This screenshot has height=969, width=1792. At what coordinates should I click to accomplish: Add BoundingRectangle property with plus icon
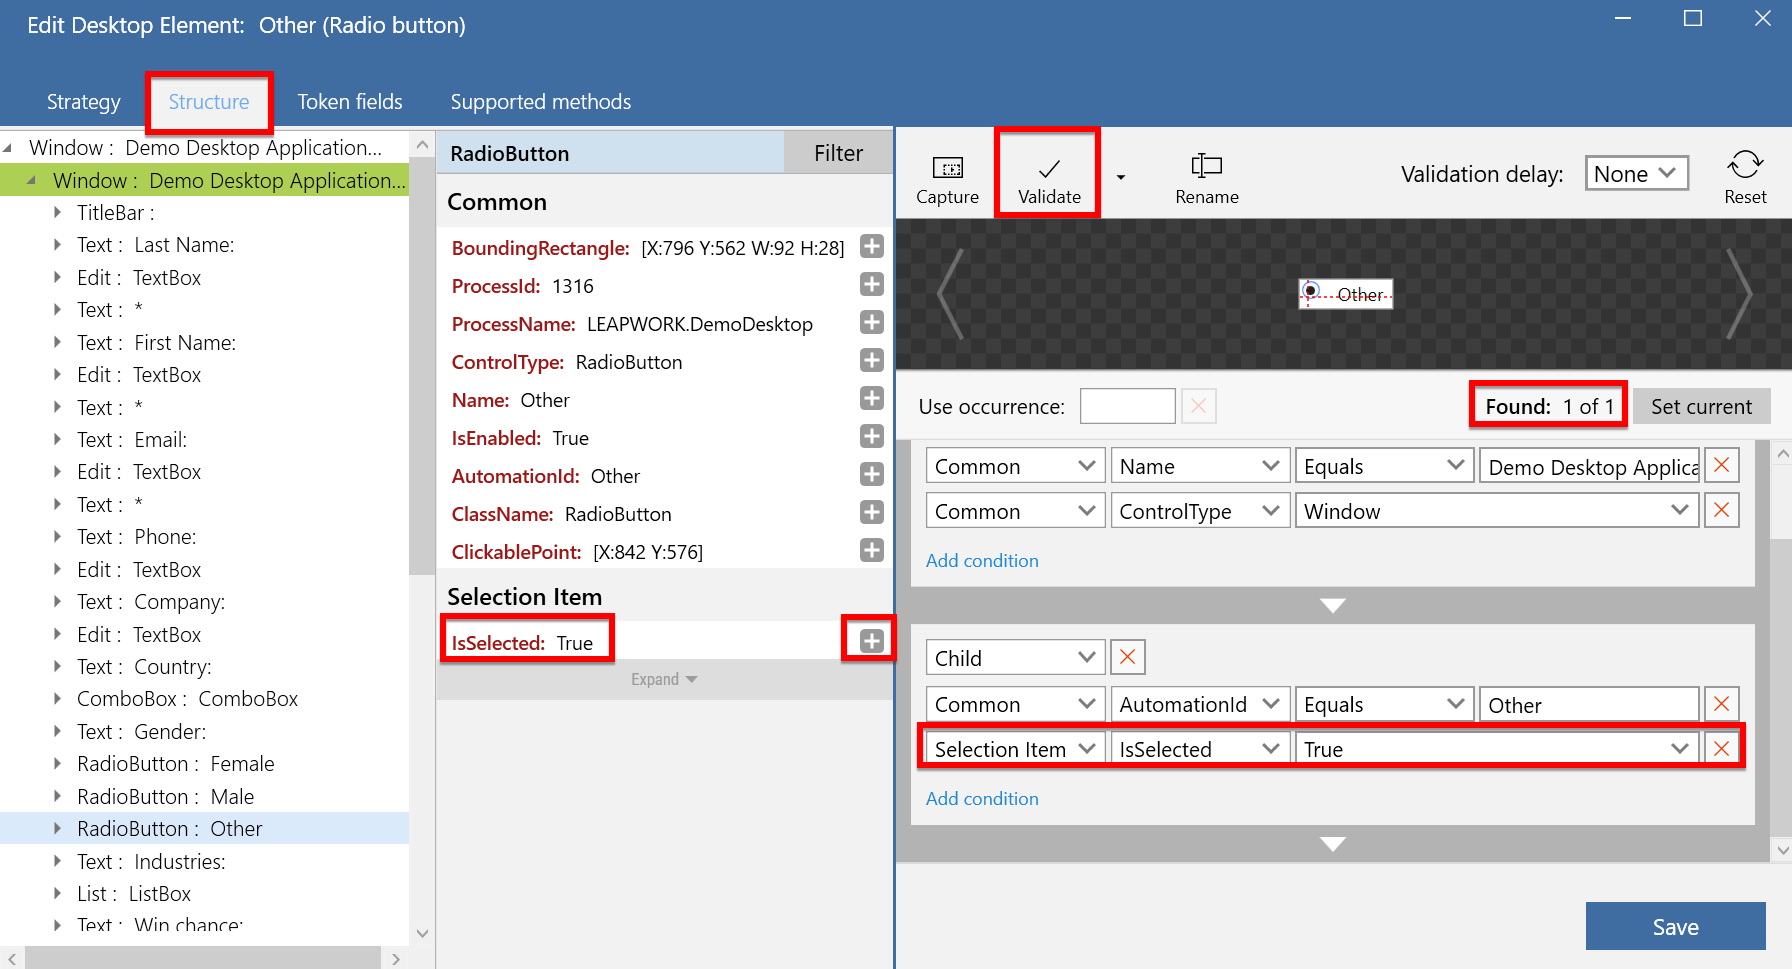pyautogui.click(x=871, y=247)
